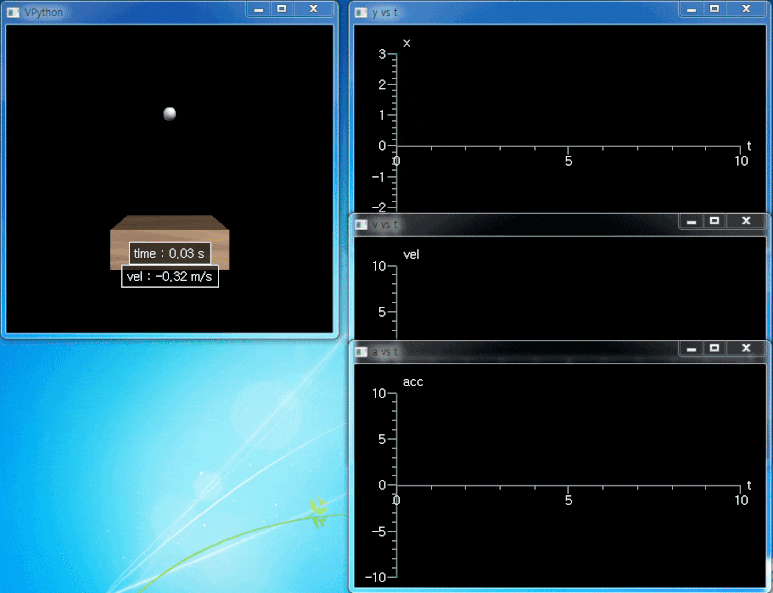
Task: Close the y vs t window
Action: pyautogui.click(x=746, y=9)
